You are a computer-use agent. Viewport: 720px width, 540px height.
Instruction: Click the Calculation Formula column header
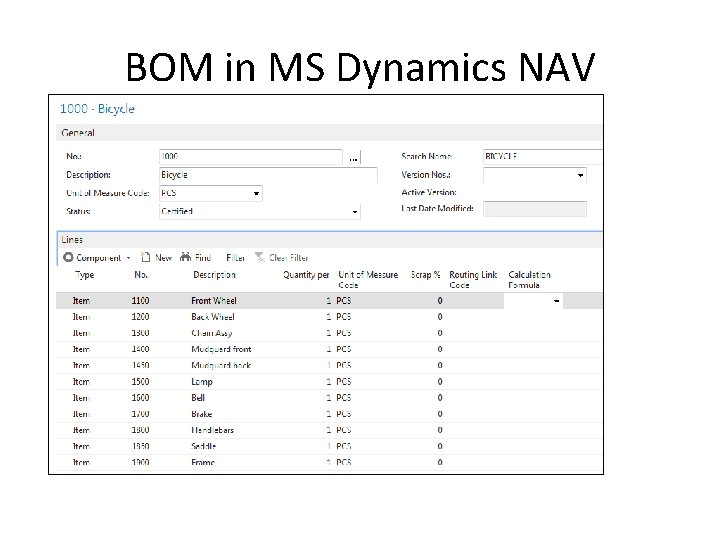529,280
